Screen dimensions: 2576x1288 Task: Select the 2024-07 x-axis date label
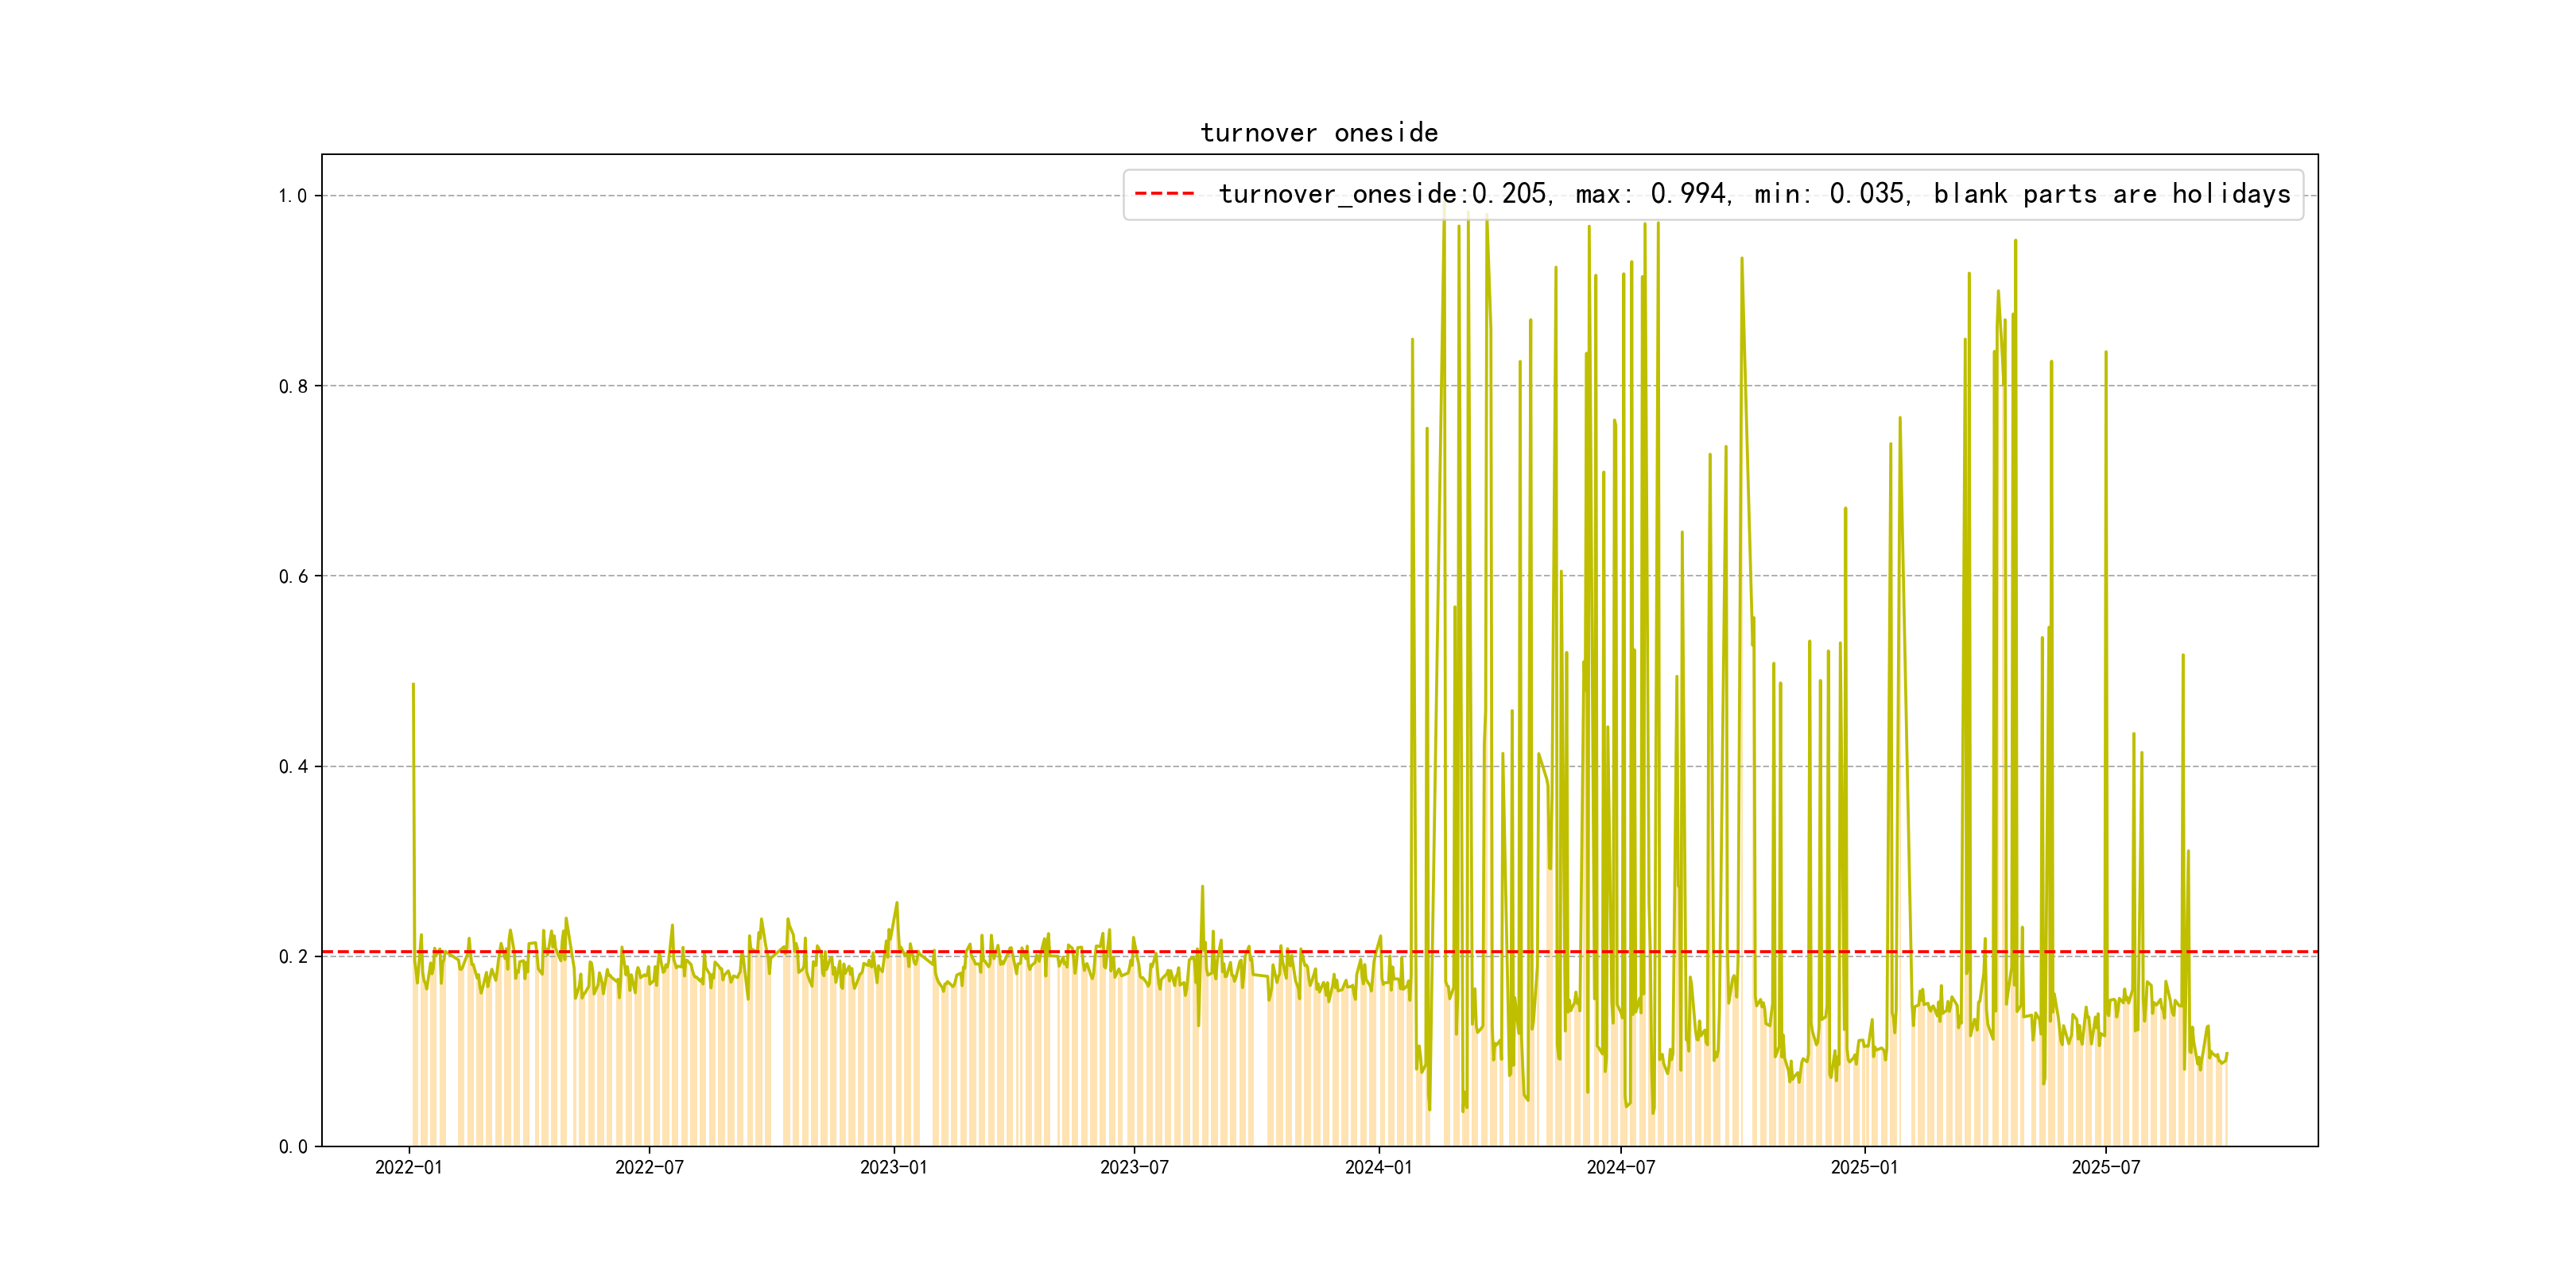tap(1620, 1167)
